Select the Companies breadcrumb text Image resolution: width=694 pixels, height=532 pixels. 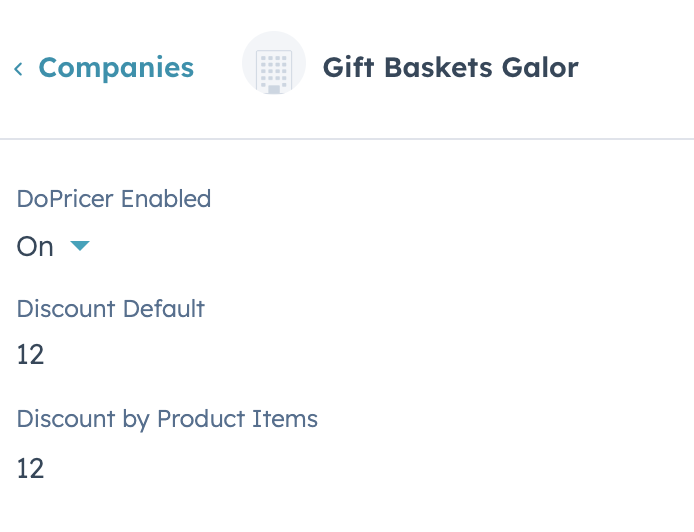point(116,68)
